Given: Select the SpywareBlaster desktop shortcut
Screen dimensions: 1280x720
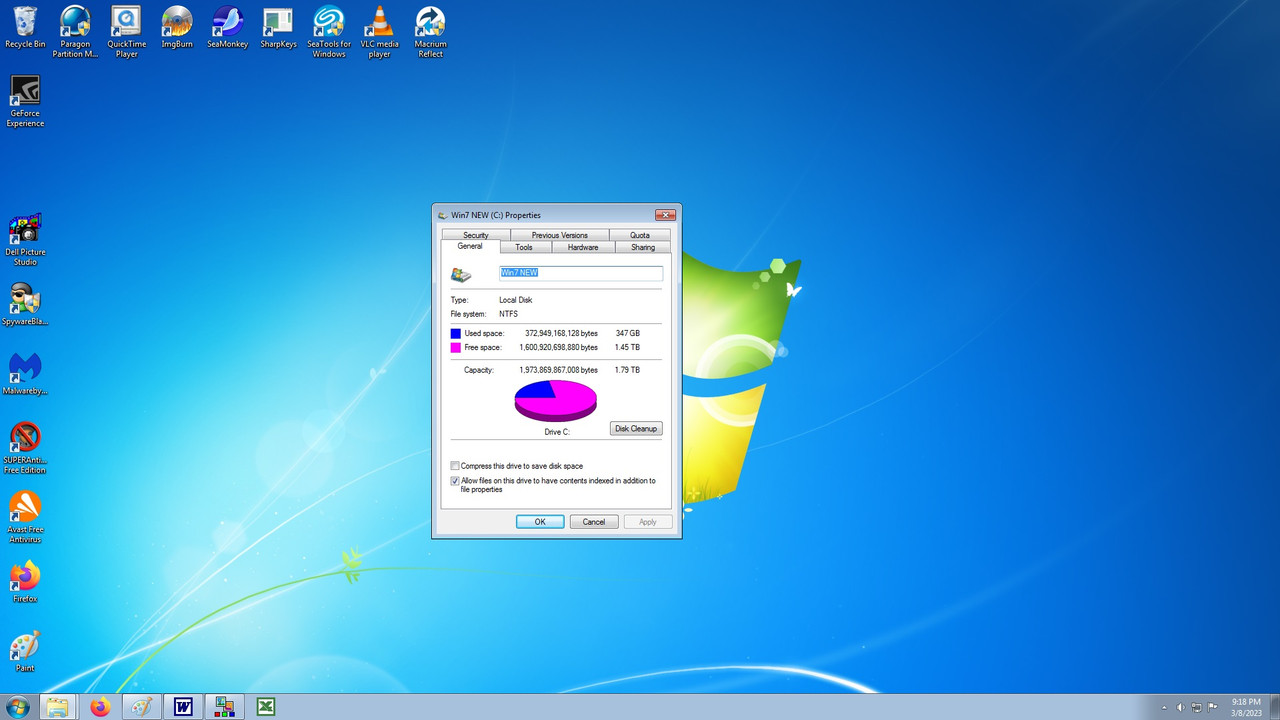Looking at the screenshot, I should 25,304.
